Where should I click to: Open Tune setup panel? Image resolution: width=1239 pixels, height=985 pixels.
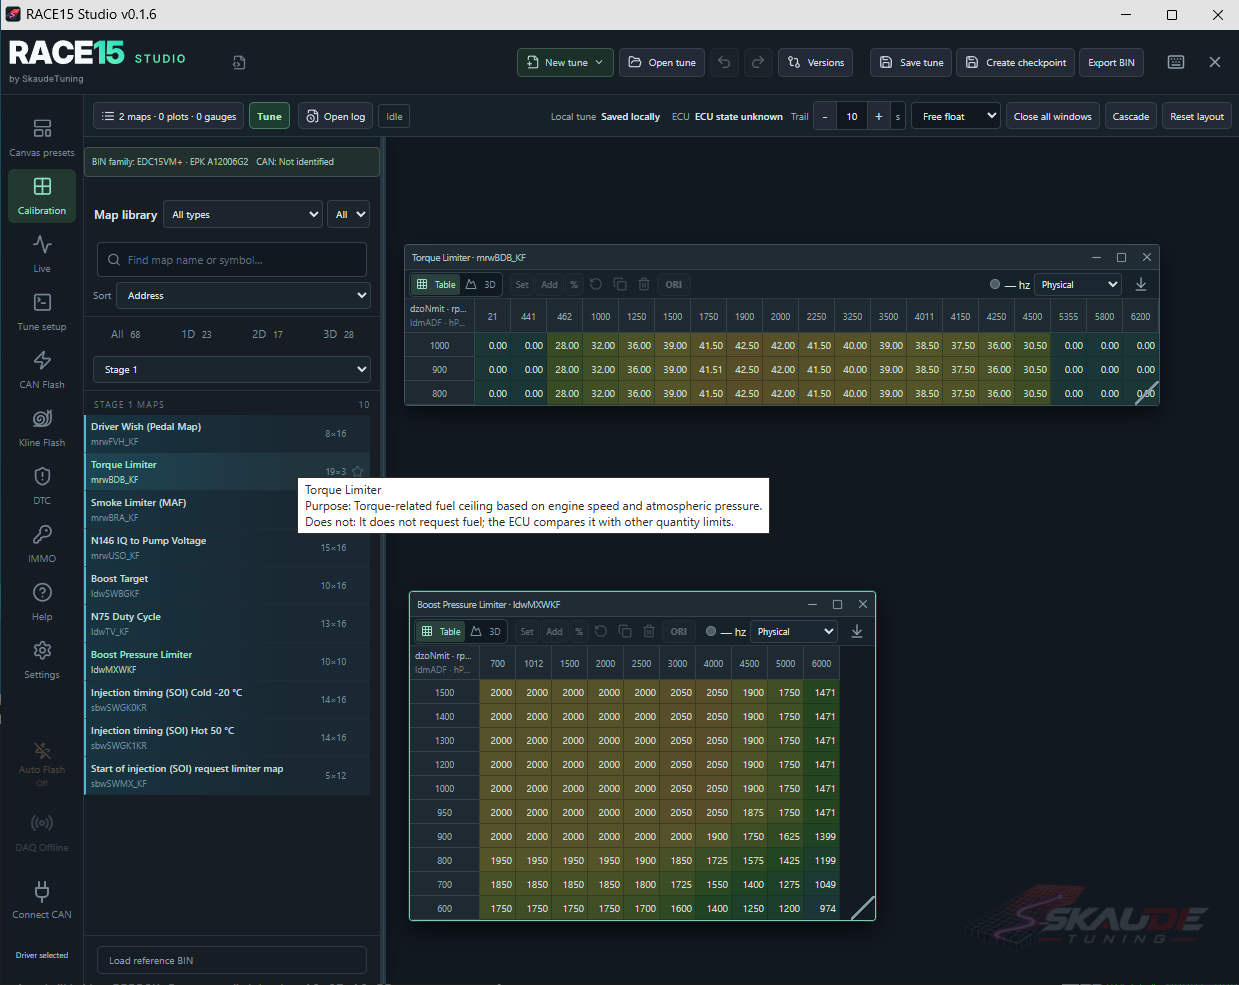(x=42, y=312)
